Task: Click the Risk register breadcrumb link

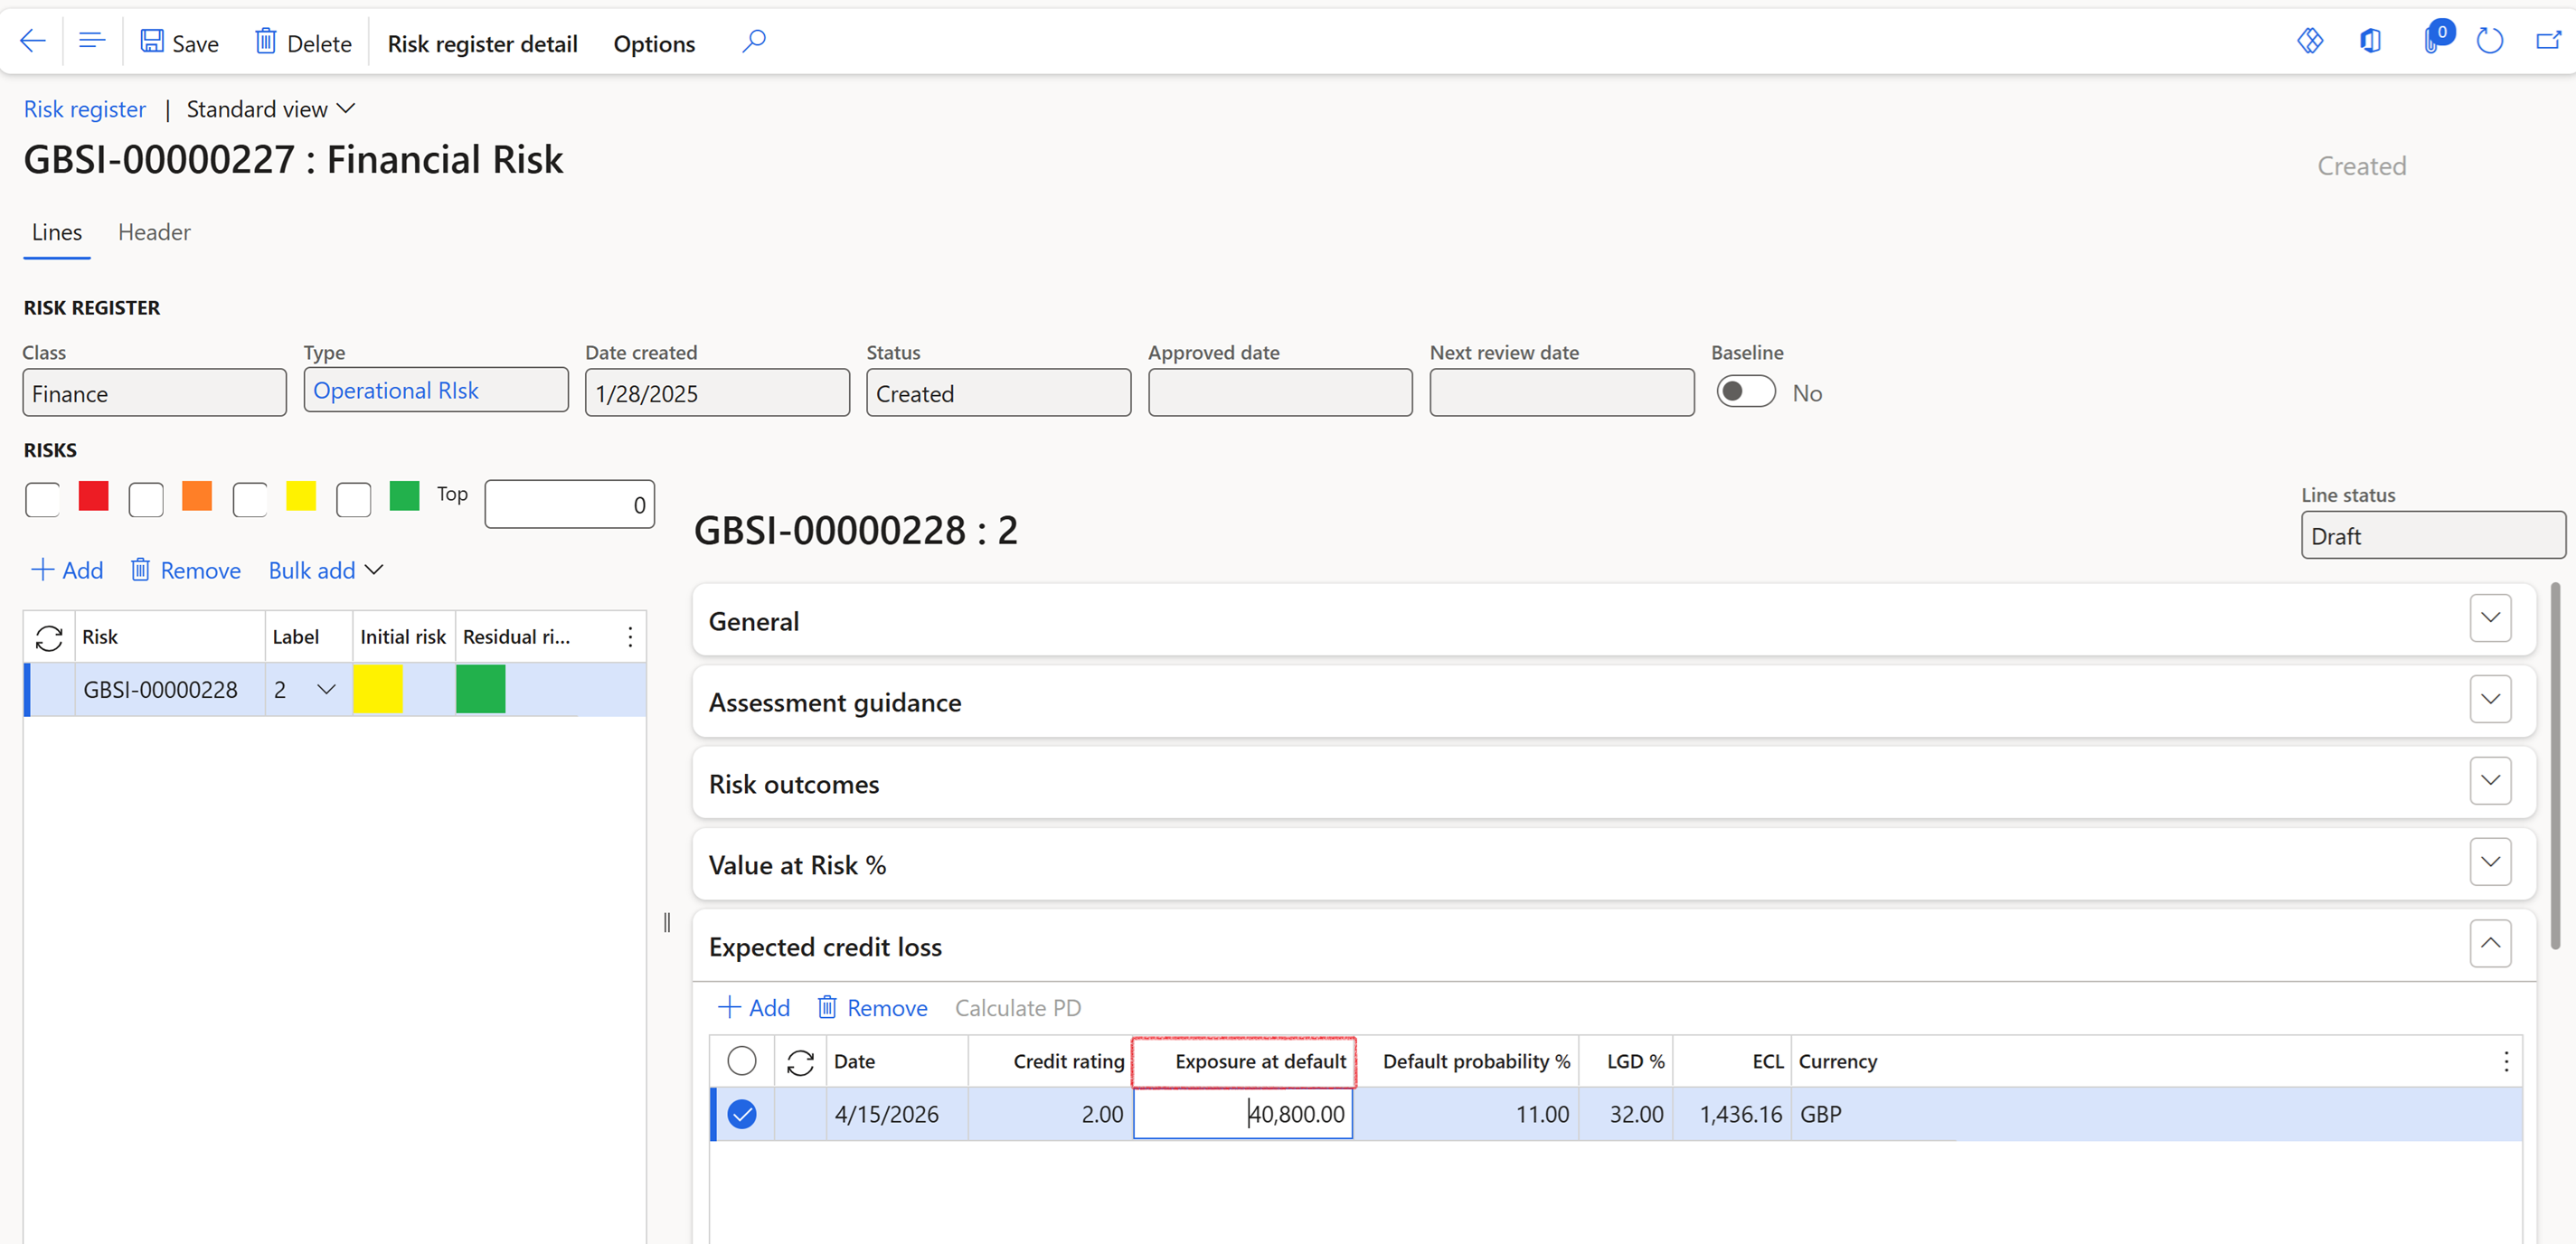Action: coord(85,109)
